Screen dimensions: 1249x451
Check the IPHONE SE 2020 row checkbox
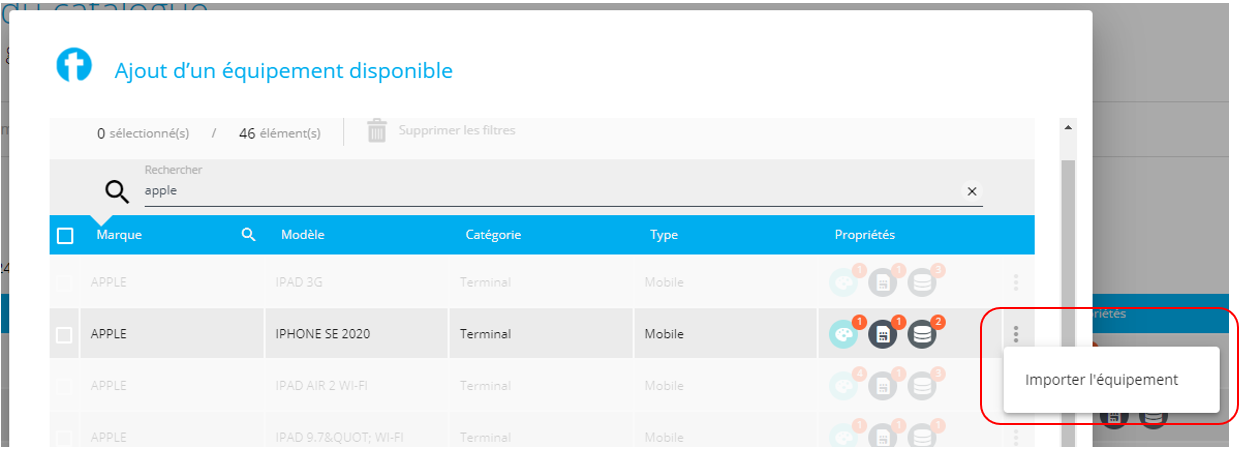64,335
